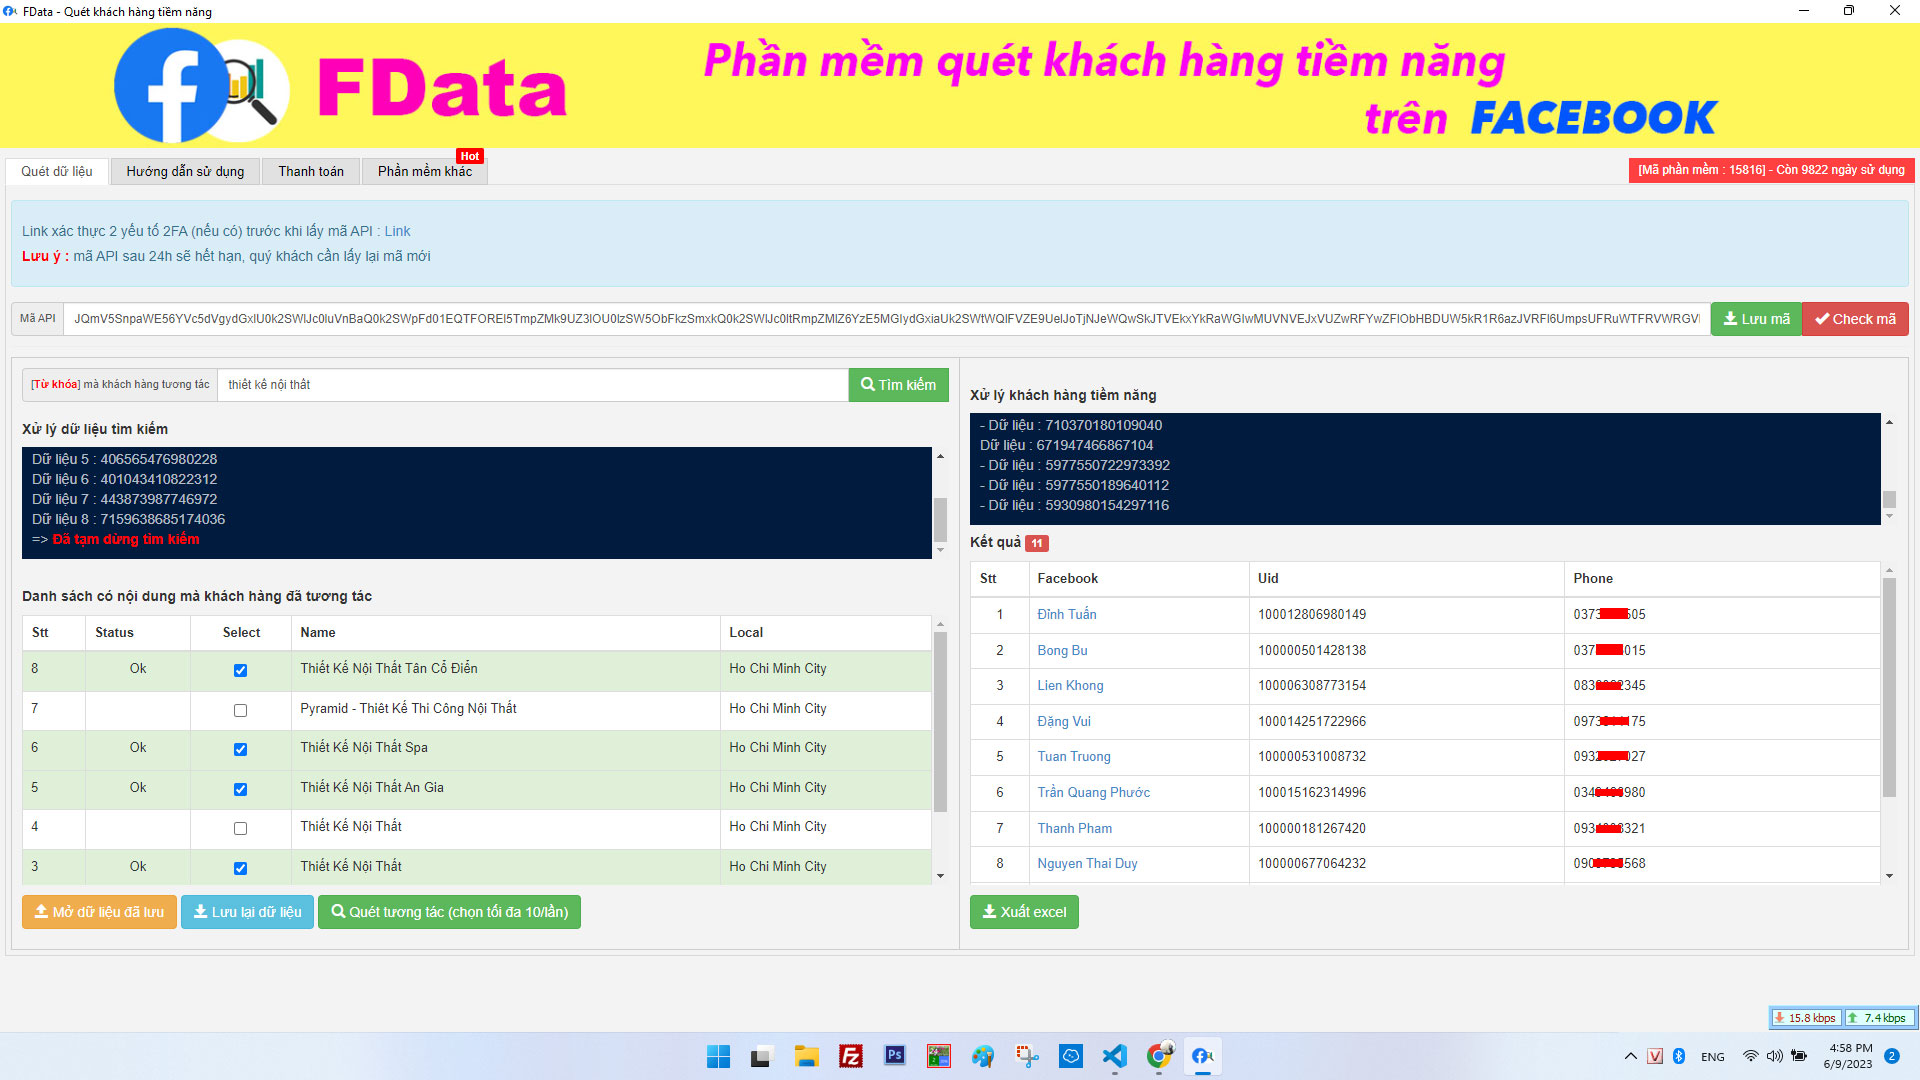
Task: Open Chrome browser from taskbar
Action: click(x=1159, y=1056)
